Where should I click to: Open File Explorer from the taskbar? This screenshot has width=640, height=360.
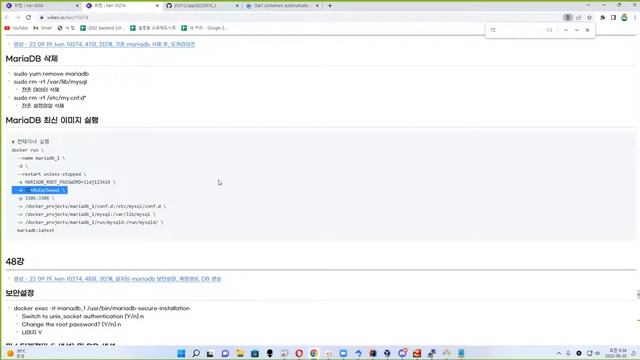point(240,353)
